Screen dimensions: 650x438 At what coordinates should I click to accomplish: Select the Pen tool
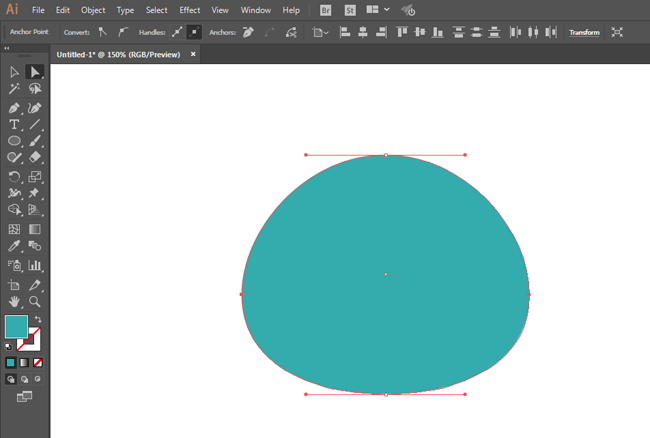click(x=14, y=107)
